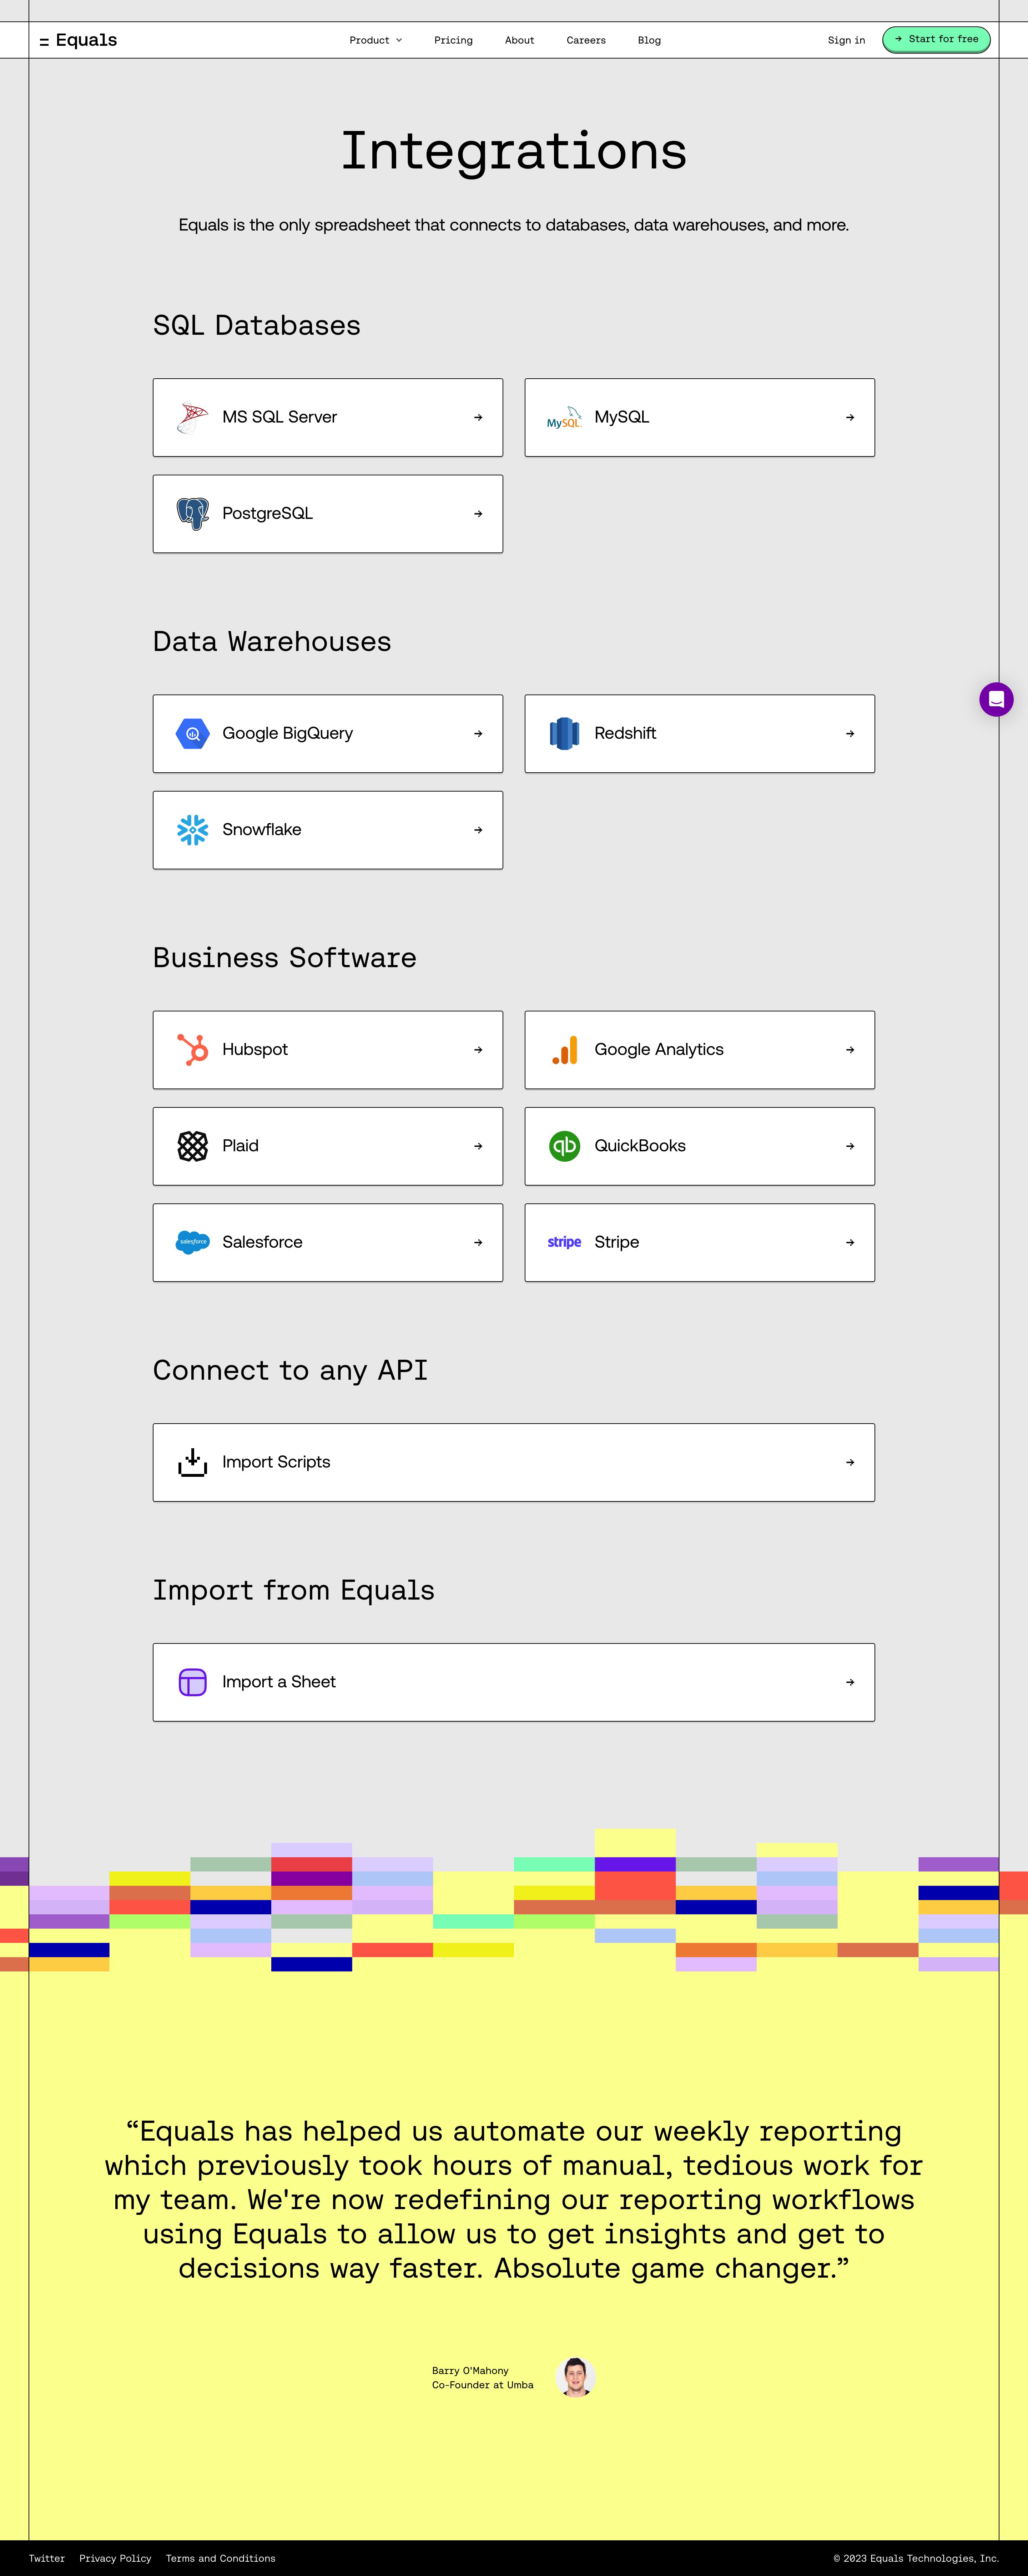Go home via the Equals logo
The width and height of the screenshot is (1028, 2576).
coord(78,40)
